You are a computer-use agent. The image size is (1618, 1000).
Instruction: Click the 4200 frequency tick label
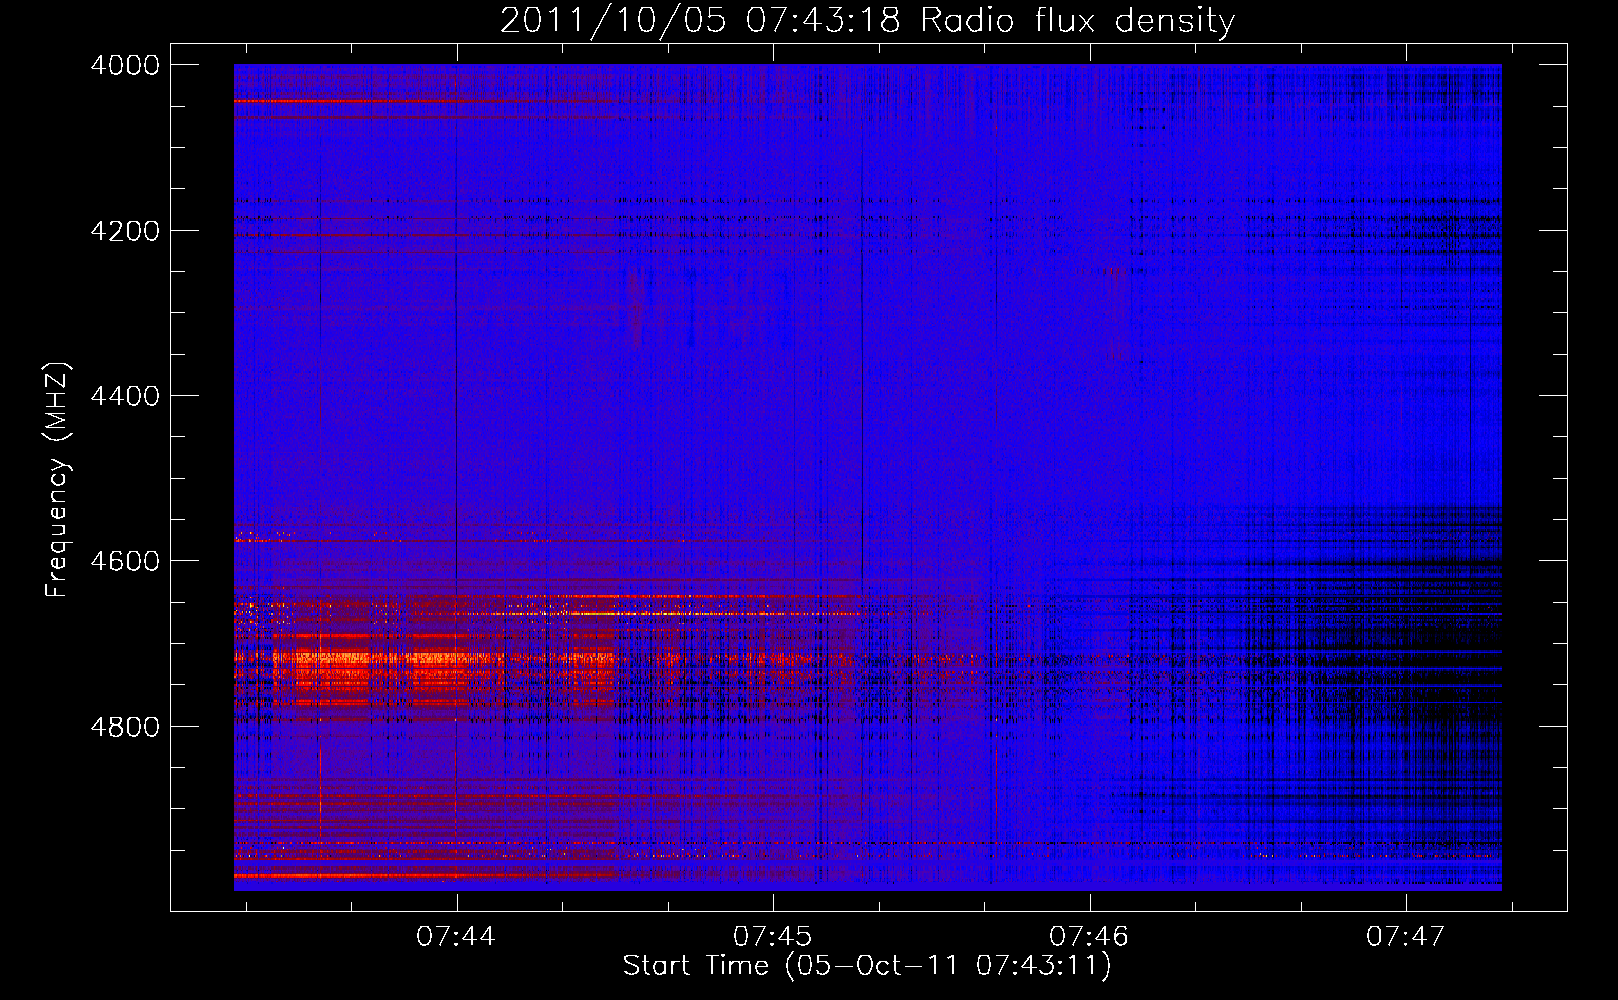click(x=125, y=231)
